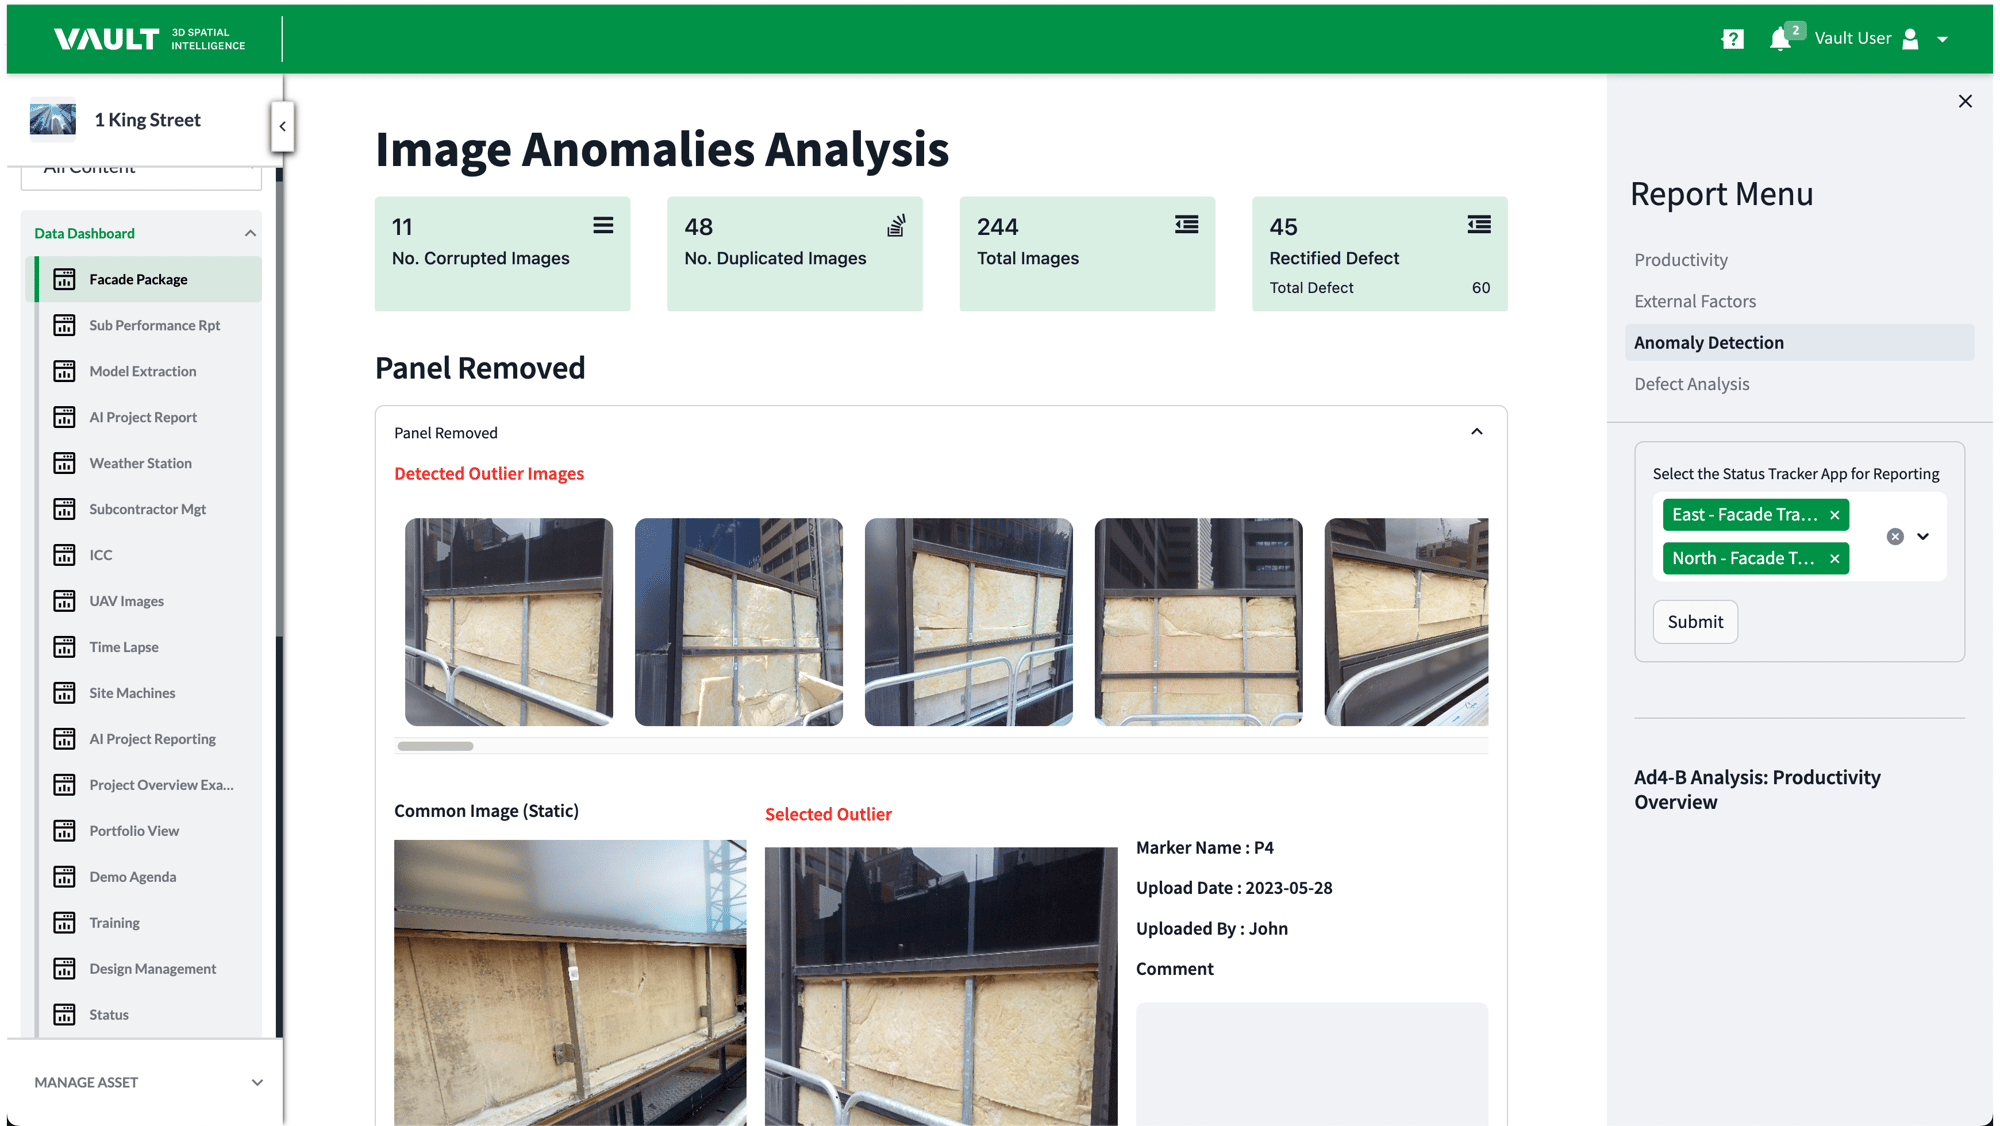Open Facade Package in sidebar

(148, 279)
